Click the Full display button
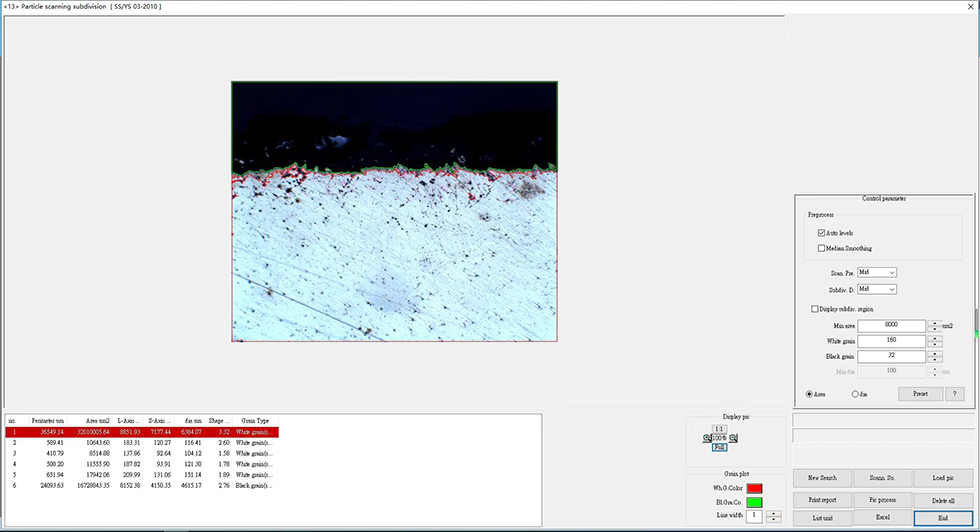This screenshot has width=980, height=532. [720, 447]
